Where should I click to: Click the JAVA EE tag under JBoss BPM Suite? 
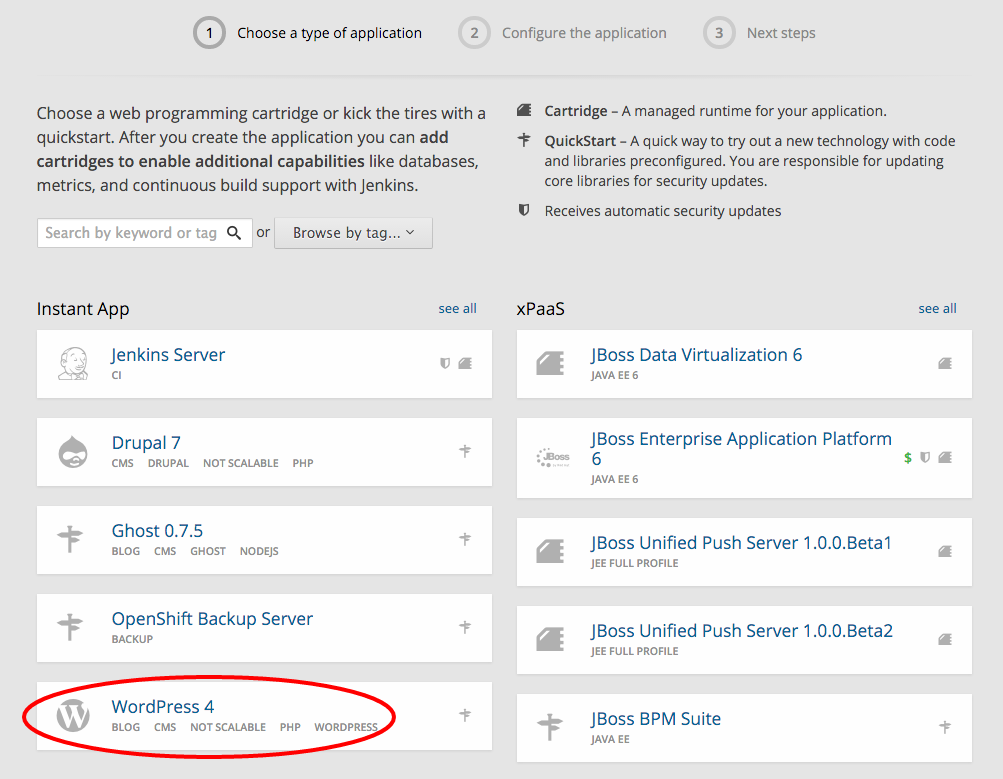tap(610, 739)
